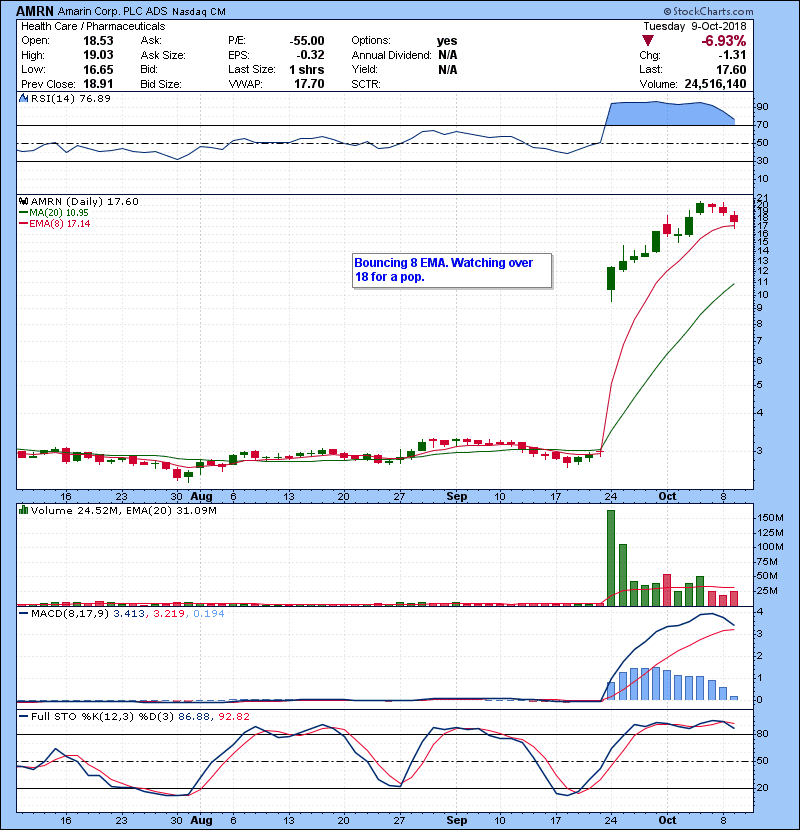Screen dimensions: 800x830
Task: Click the P/E value -55.00
Action: point(307,41)
